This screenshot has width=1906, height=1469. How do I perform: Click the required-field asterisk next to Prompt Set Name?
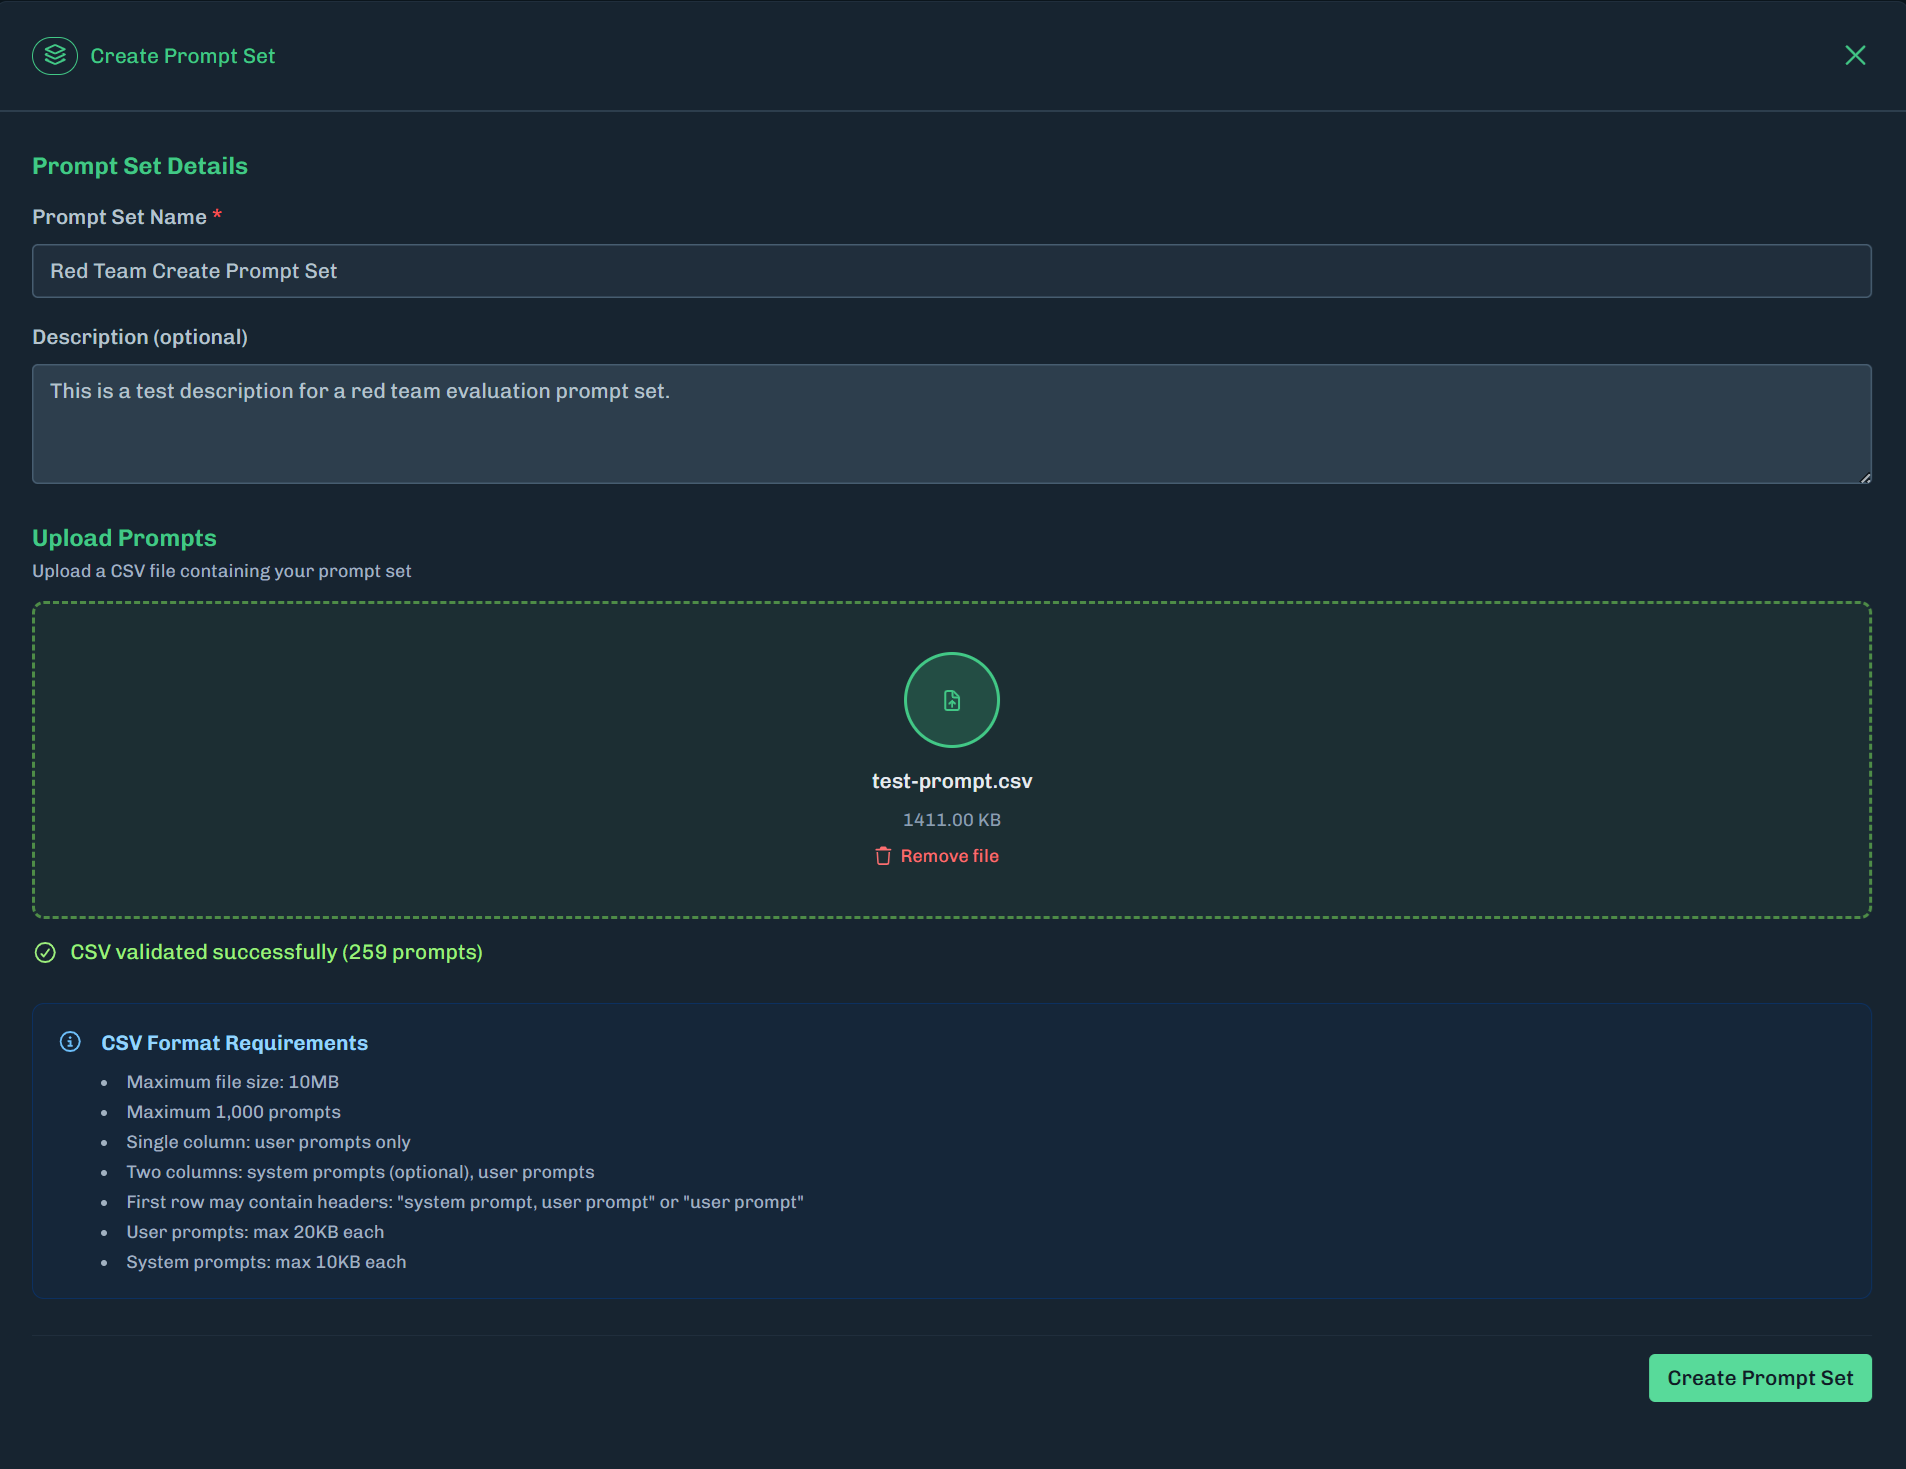pyautogui.click(x=217, y=214)
